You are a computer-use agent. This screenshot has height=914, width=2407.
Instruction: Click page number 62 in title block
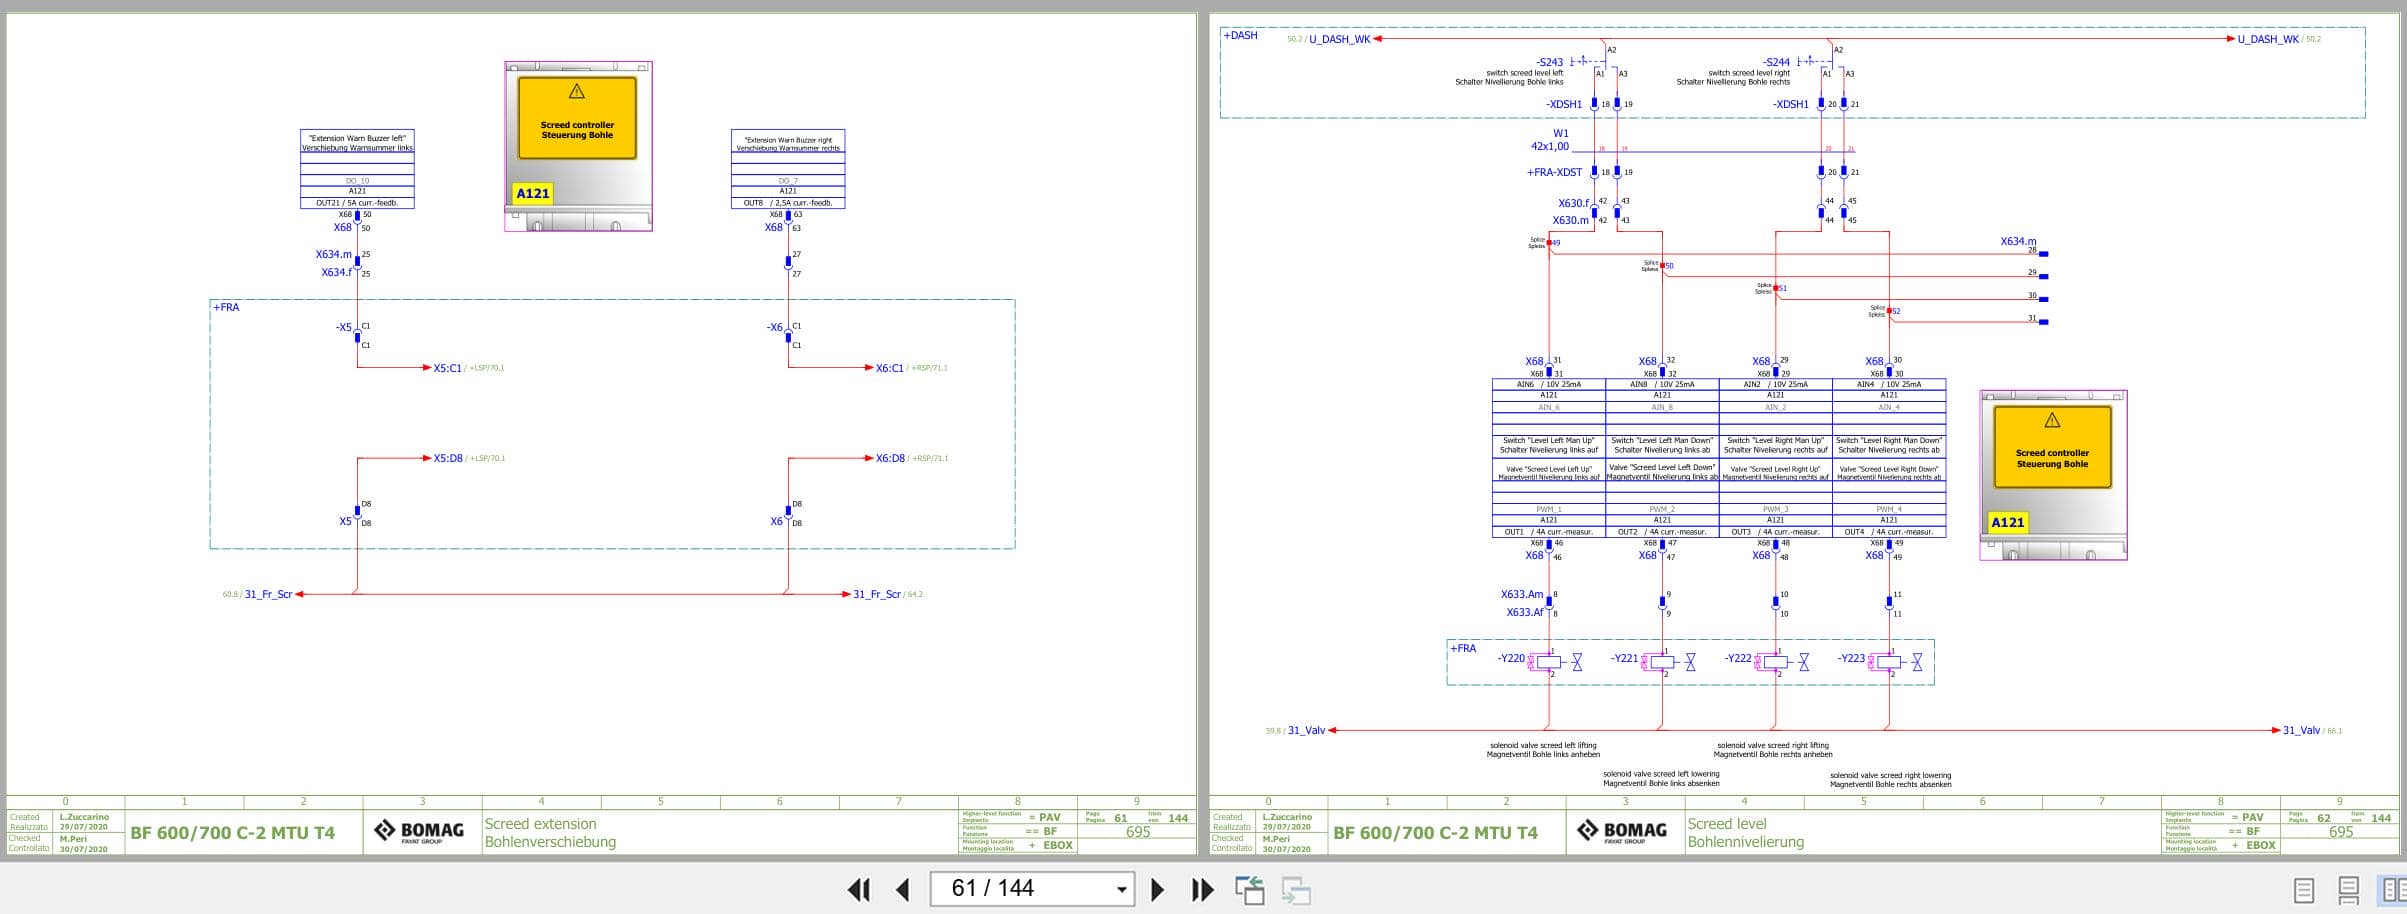pos(2323,818)
